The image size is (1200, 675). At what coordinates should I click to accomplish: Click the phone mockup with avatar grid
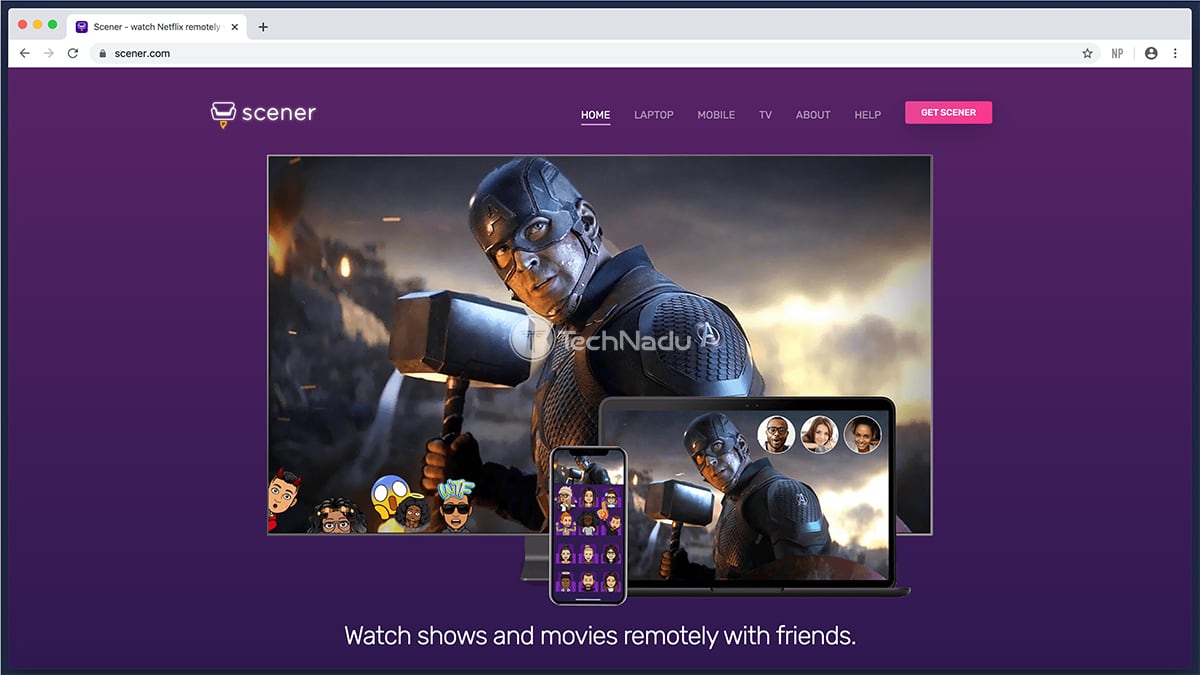click(588, 525)
